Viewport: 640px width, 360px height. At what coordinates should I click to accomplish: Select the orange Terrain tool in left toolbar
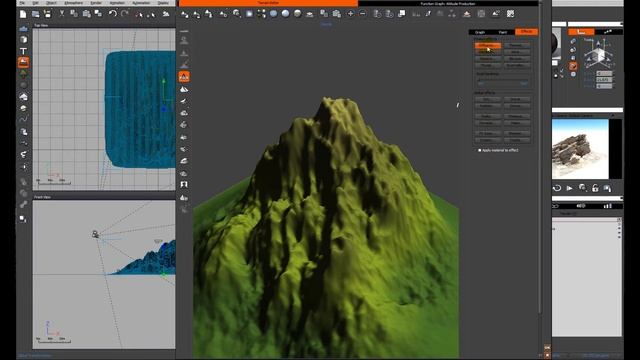pyautogui.click(x=23, y=62)
